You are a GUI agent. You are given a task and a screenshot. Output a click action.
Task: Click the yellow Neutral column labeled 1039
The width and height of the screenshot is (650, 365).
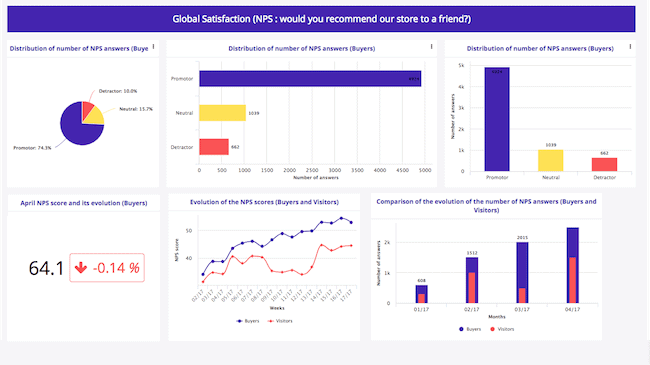click(551, 160)
